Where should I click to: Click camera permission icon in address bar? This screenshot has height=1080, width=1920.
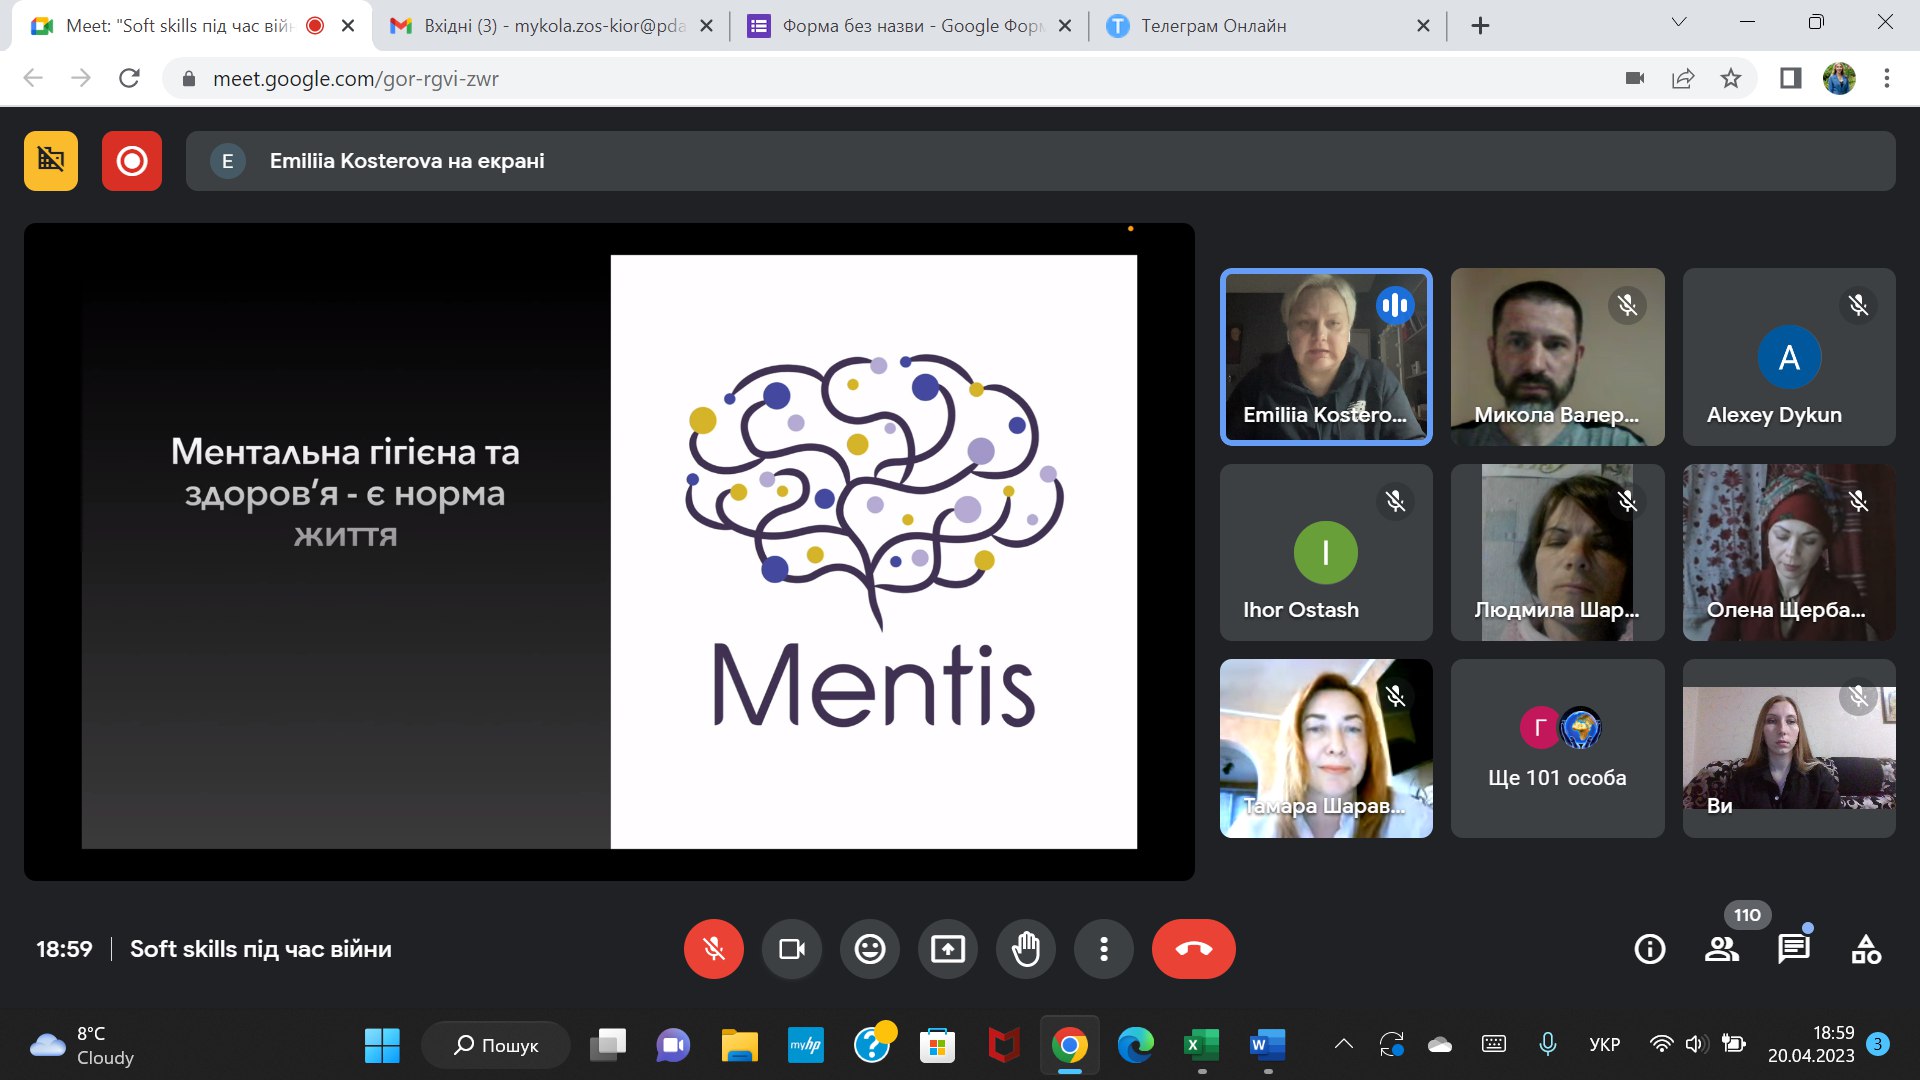point(1635,78)
